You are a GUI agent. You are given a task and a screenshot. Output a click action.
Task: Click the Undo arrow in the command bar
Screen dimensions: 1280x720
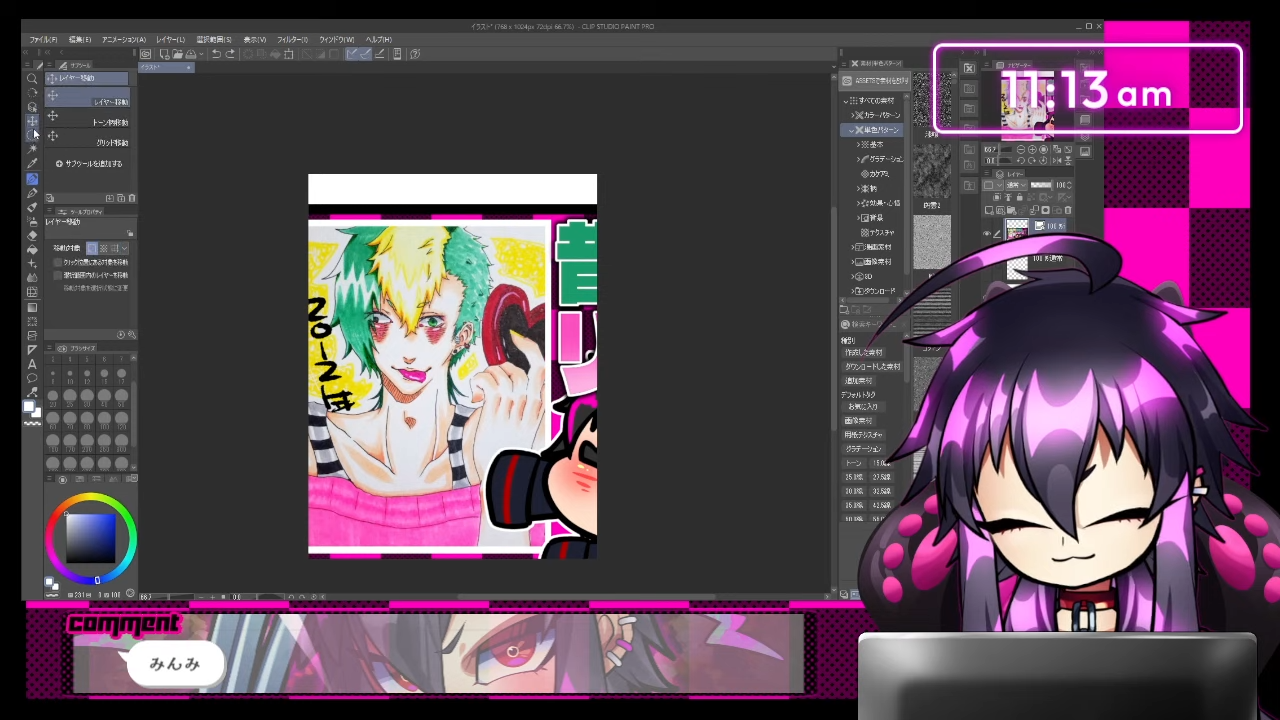coord(216,54)
